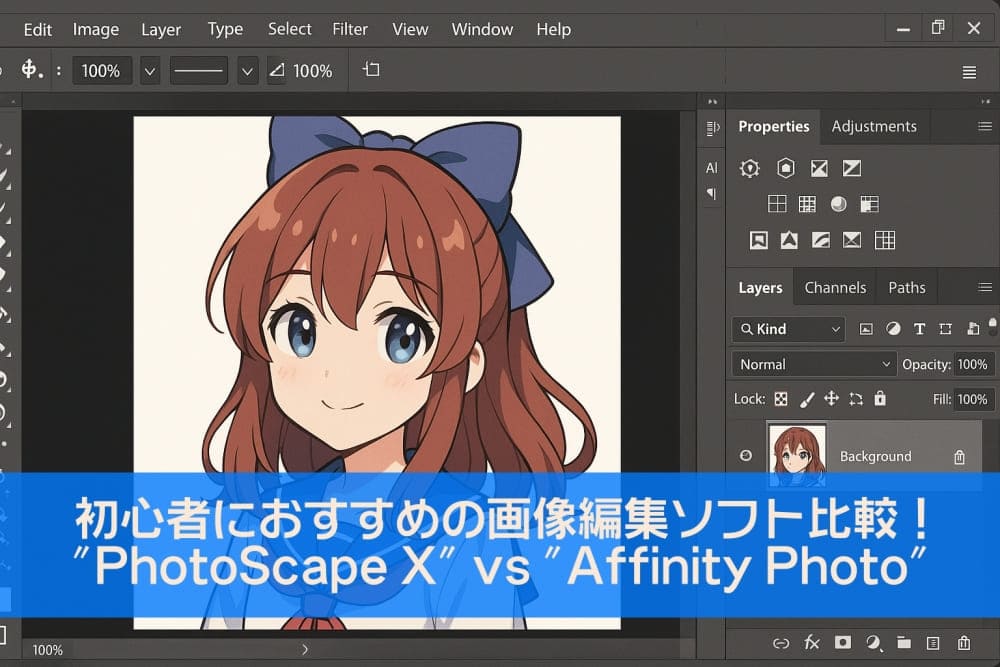This screenshot has height=667, width=1000.
Task: Click the layer Opacity 100% field
Action: pos(972,364)
